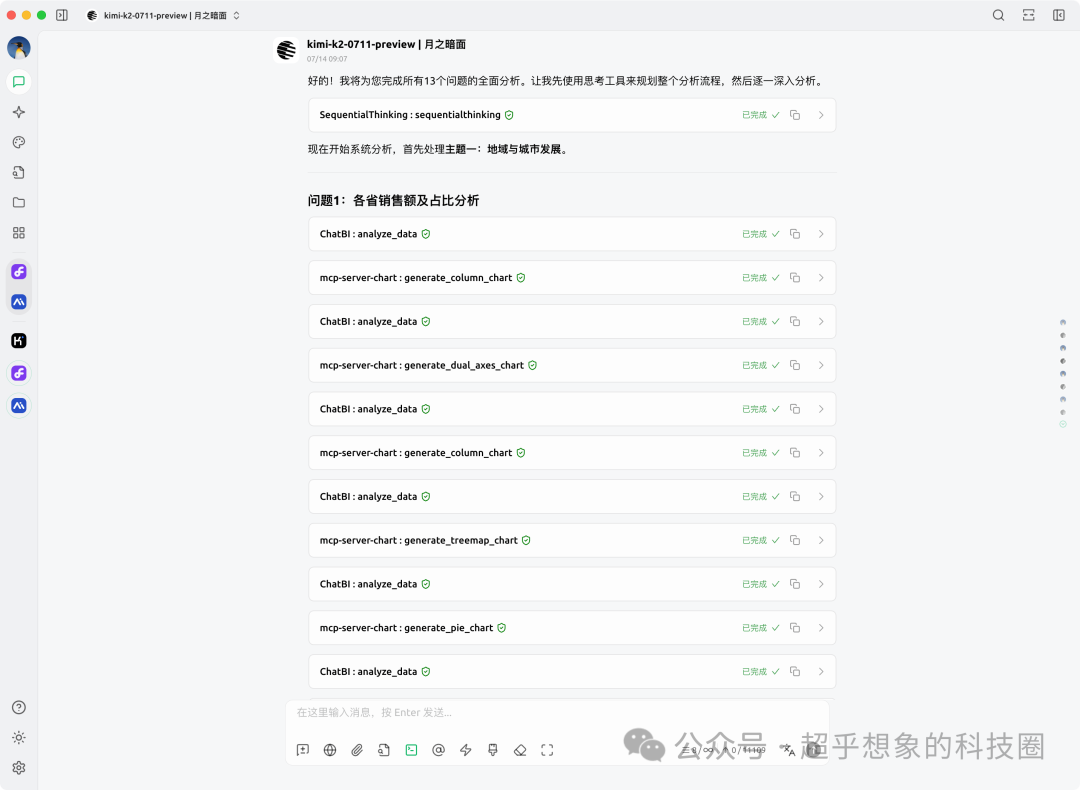1080x790 pixels.
Task: Open the black Kimi mini app icon
Action: 19,341
